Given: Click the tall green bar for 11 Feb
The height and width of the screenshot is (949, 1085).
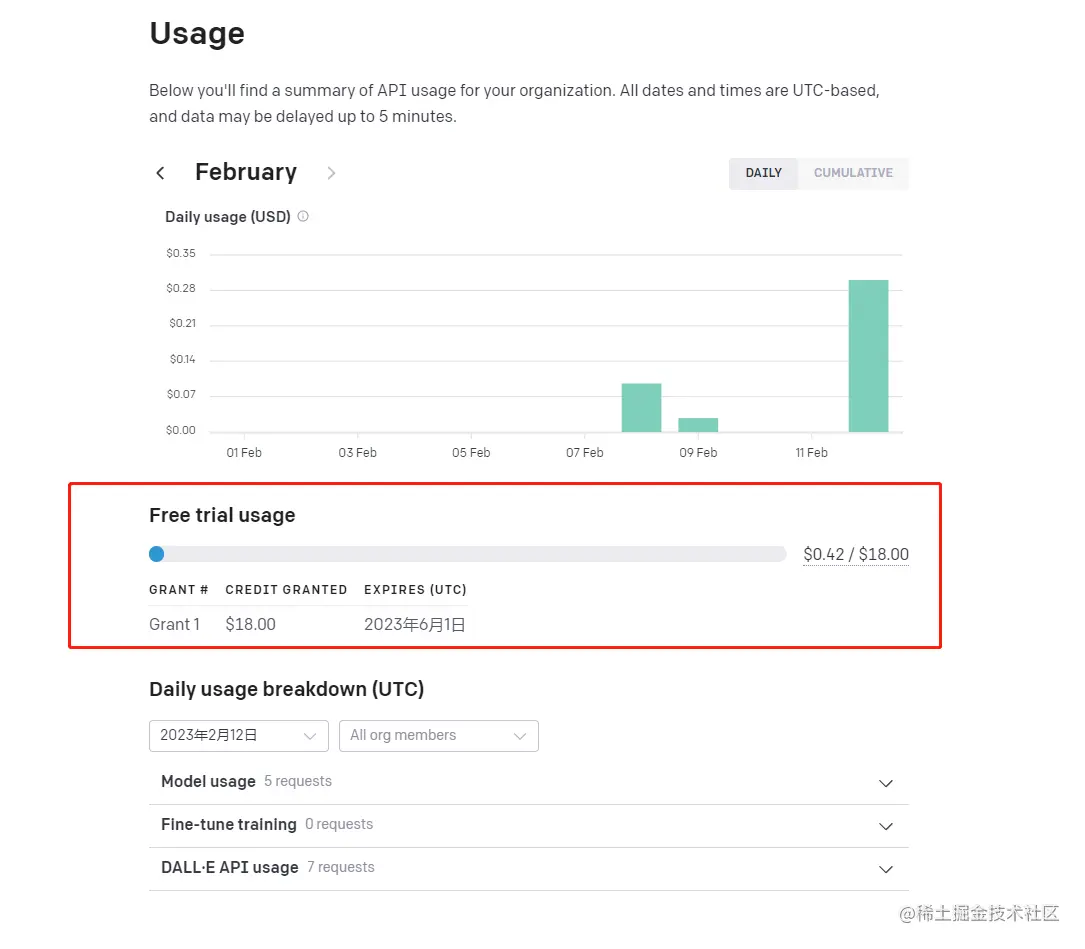Looking at the screenshot, I should click(x=868, y=355).
